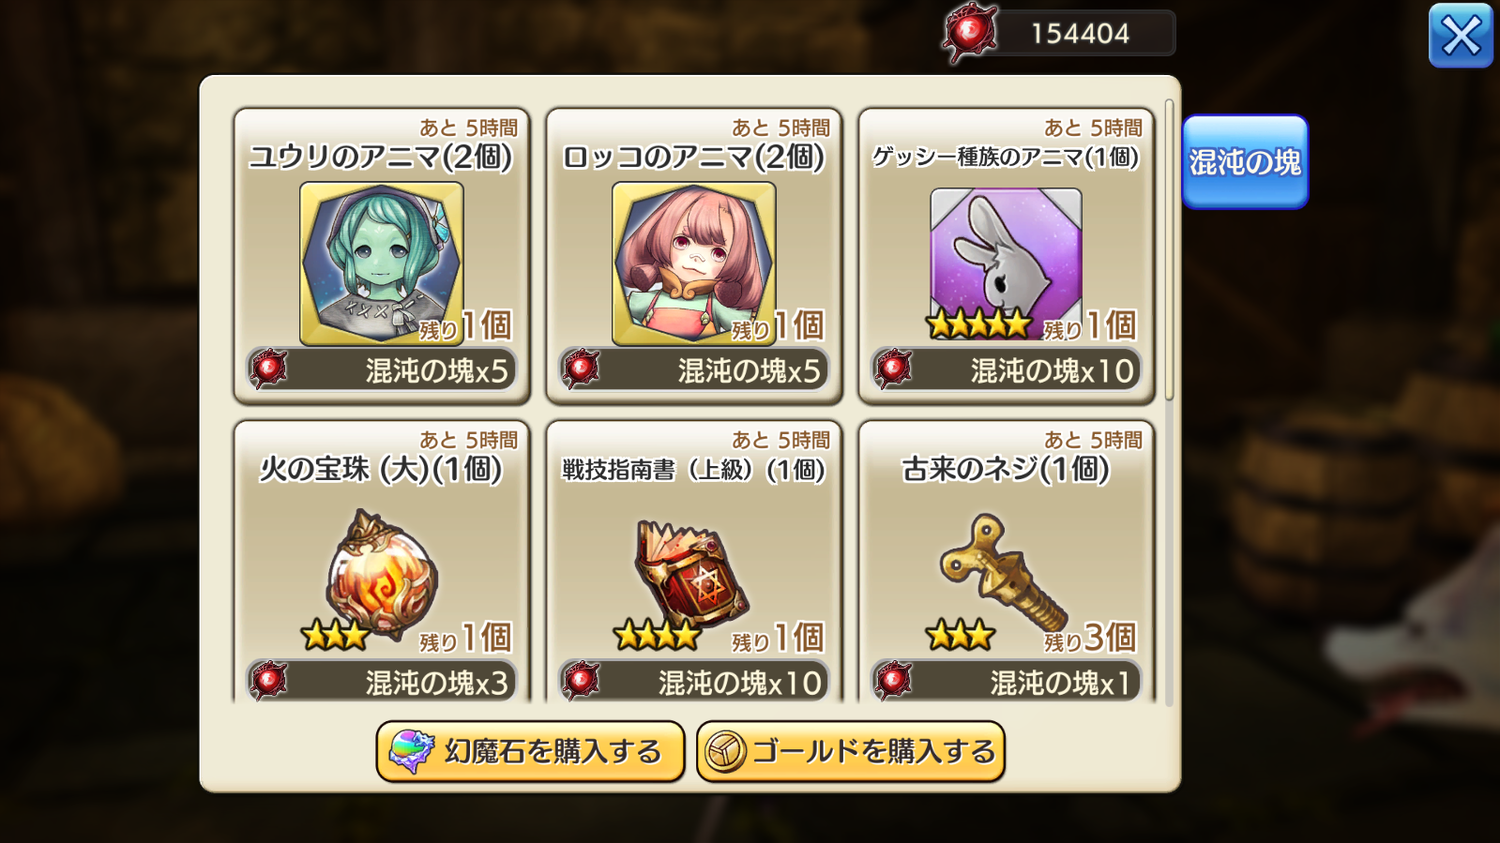Choose the 戦技指南書（上級） red book icon
Screen dimensions: 1500x843
click(692, 574)
